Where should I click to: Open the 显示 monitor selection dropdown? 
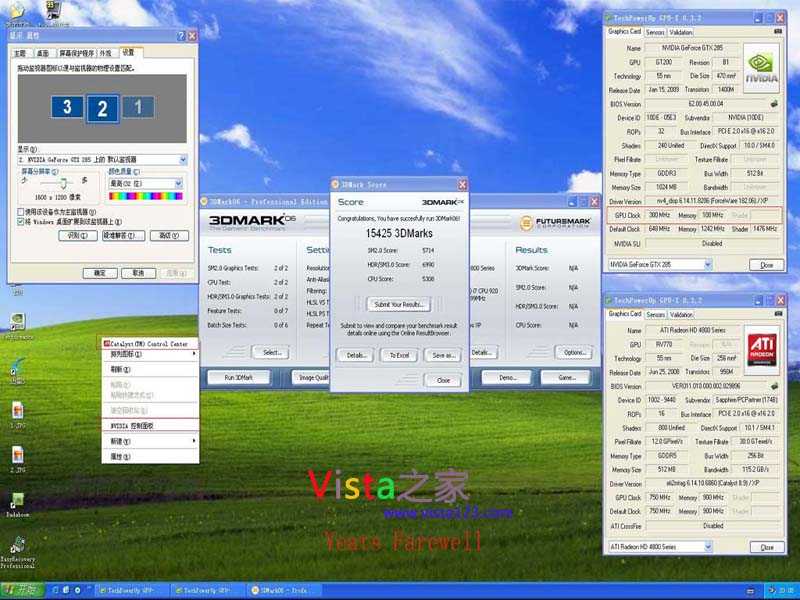click(183, 160)
